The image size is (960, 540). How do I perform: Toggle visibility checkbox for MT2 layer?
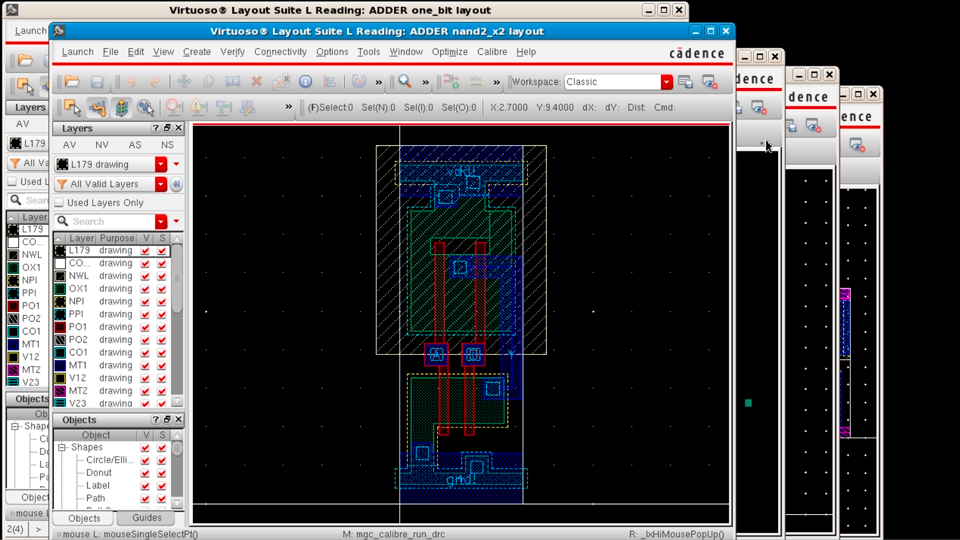145,391
